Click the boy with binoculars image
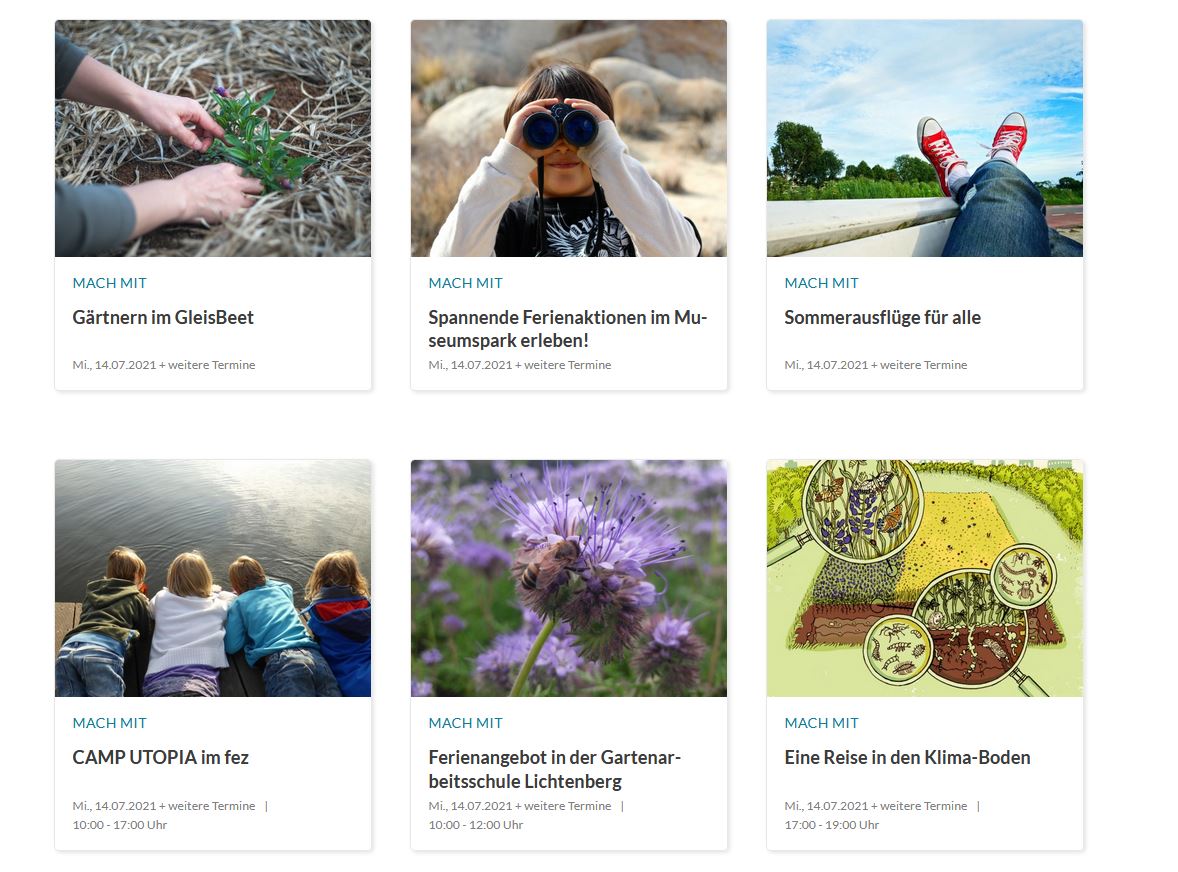 click(569, 138)
